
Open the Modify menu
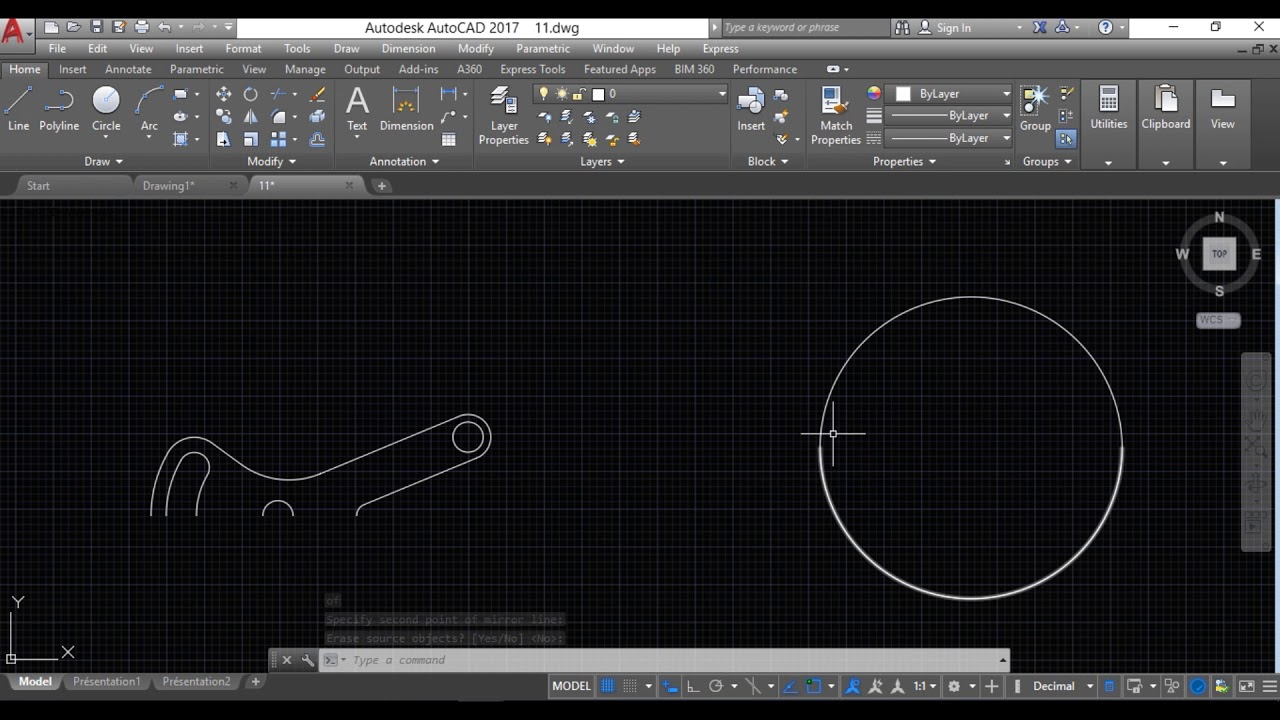475,48
